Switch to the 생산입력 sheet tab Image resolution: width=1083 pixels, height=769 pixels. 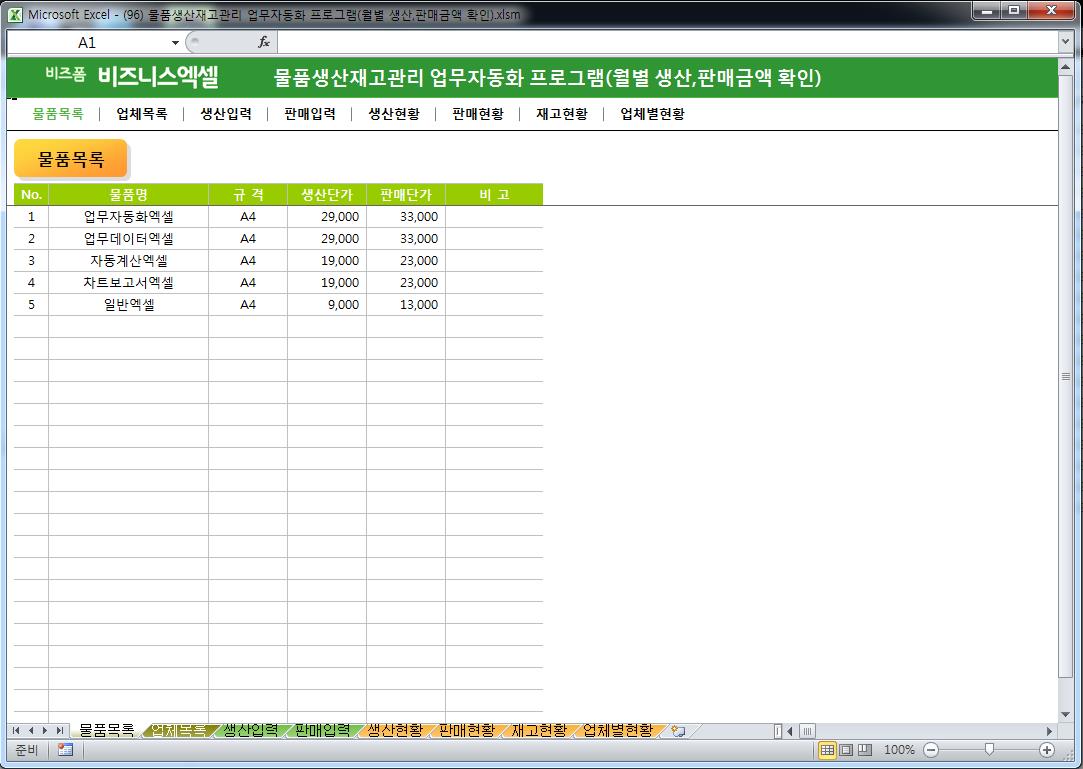point(251,730)
